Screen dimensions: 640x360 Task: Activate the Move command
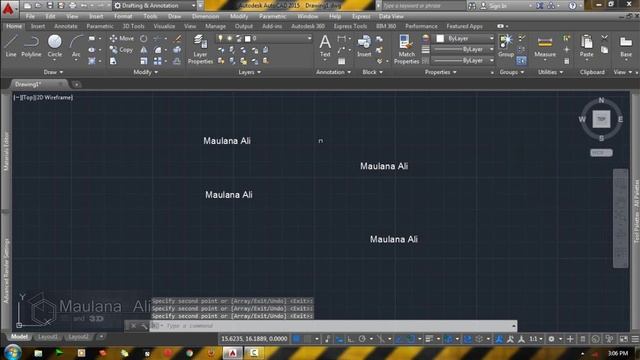[x=122, y=38]
